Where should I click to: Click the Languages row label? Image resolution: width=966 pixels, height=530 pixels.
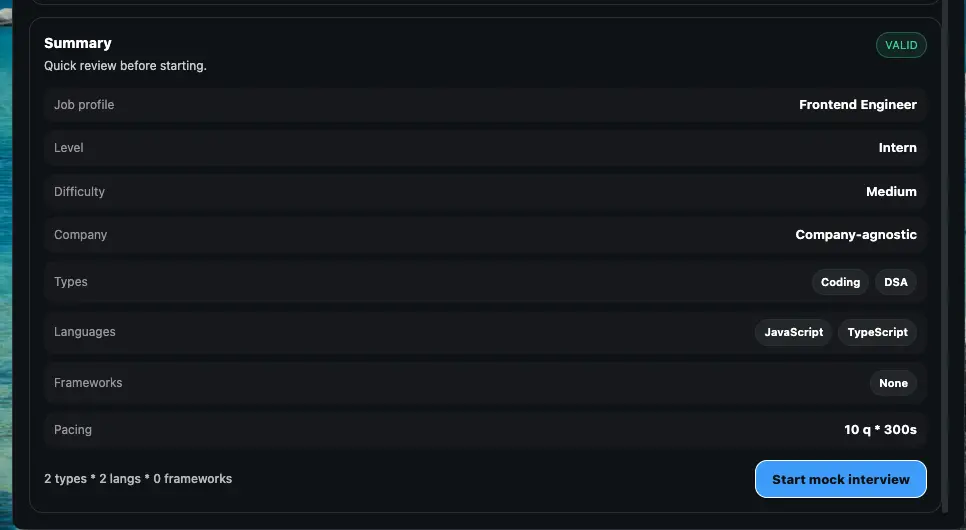(x=85, y=332)
